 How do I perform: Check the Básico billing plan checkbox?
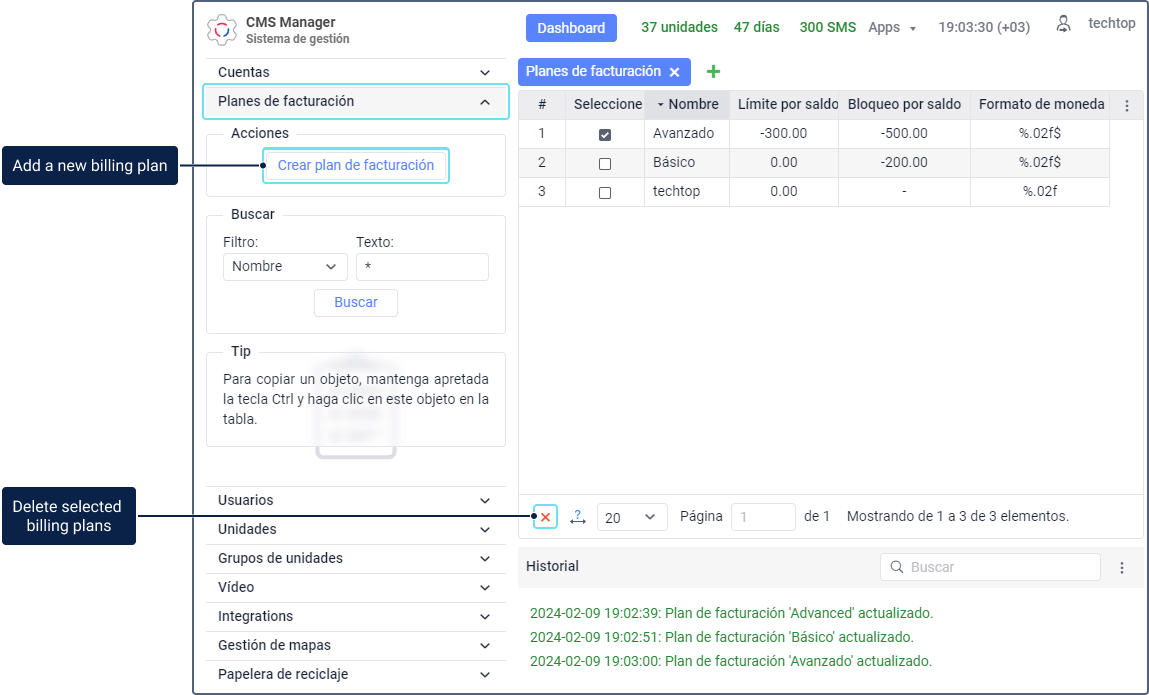[x=605, y=163]
